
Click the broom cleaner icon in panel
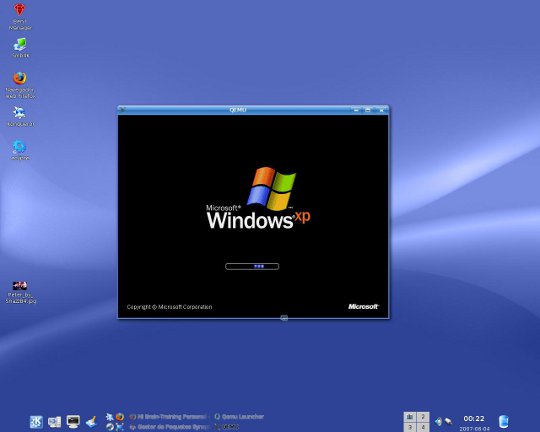[92, 421]
